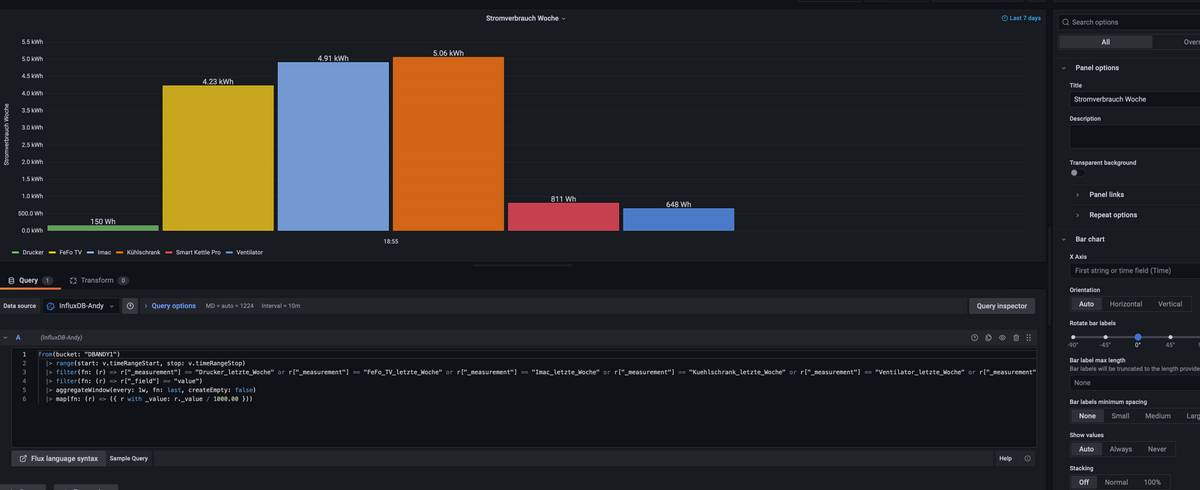Click the query name A label
This screenshot has width=1200, height=490.
(18, 338)
